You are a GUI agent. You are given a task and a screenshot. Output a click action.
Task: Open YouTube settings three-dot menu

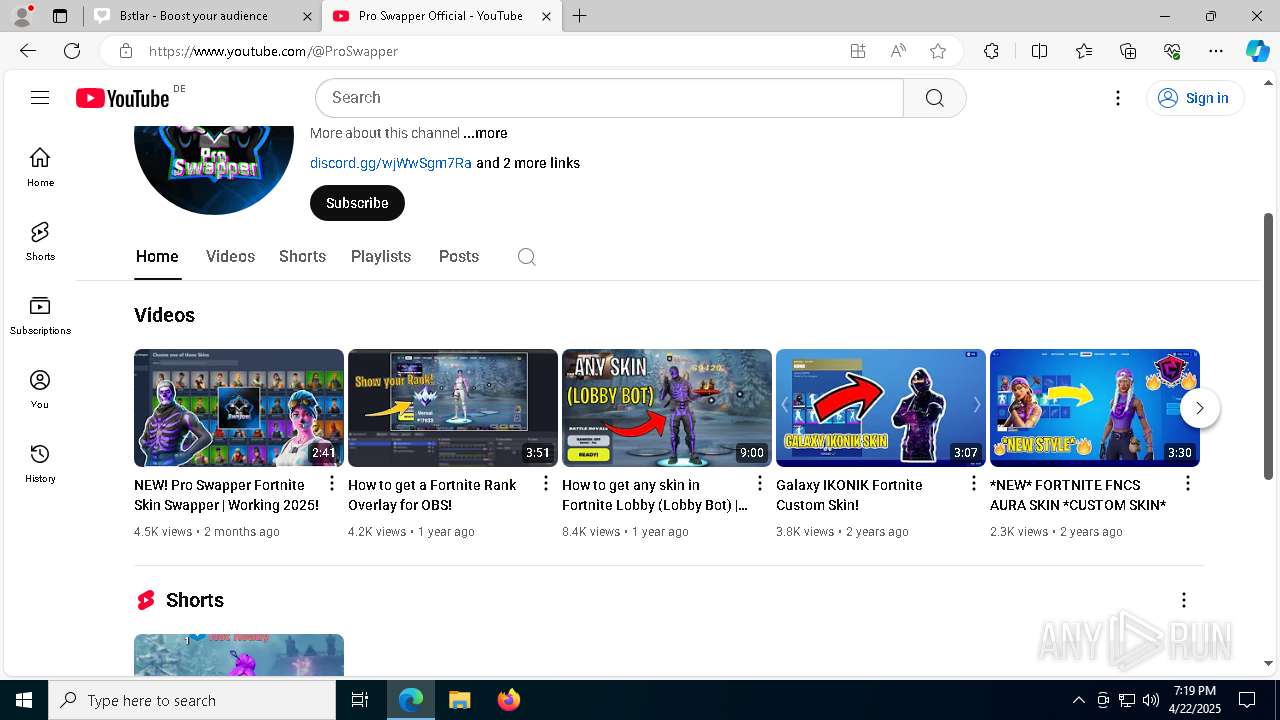[1118, 97]
